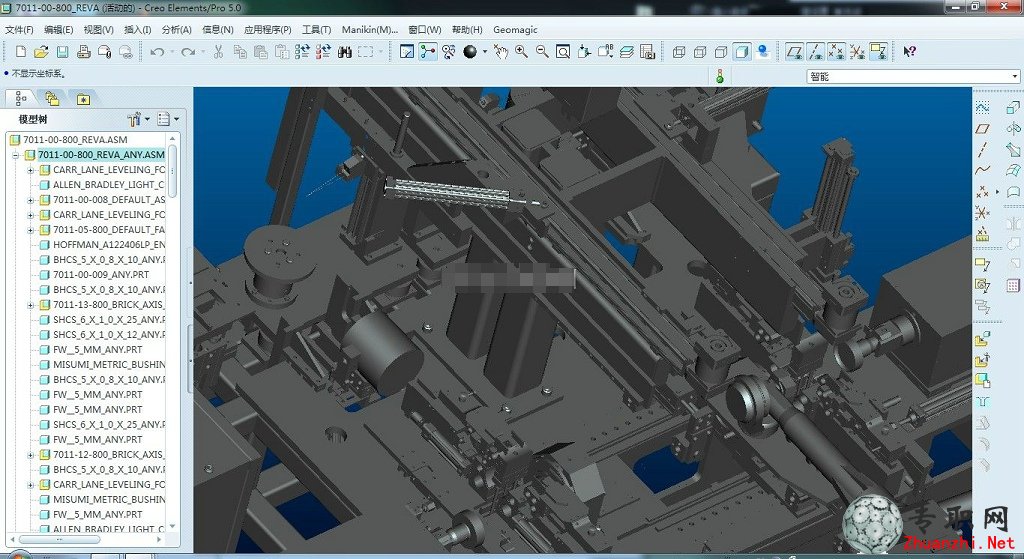
Task: Collapse the 7011-00-800_REVA_ANY.ASM node
Action: click(16, 155)
